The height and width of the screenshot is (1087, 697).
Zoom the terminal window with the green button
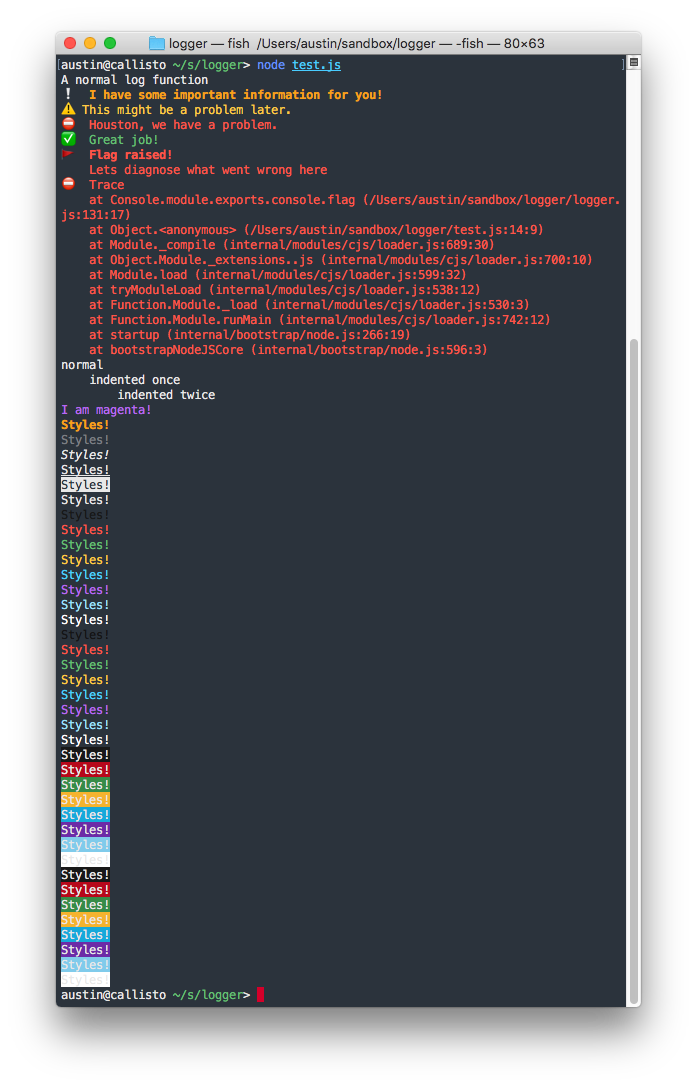click(110, 43)
